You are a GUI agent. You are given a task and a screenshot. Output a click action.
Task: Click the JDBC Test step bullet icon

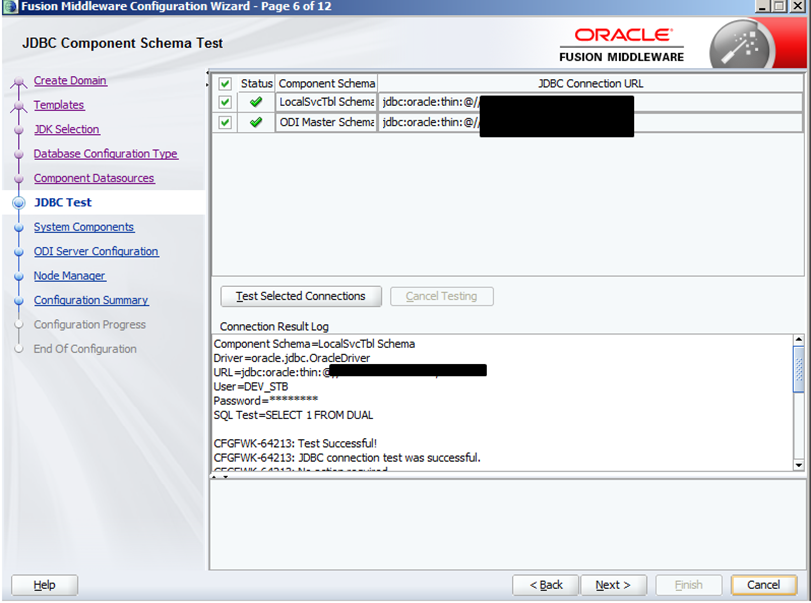(18, 203)
